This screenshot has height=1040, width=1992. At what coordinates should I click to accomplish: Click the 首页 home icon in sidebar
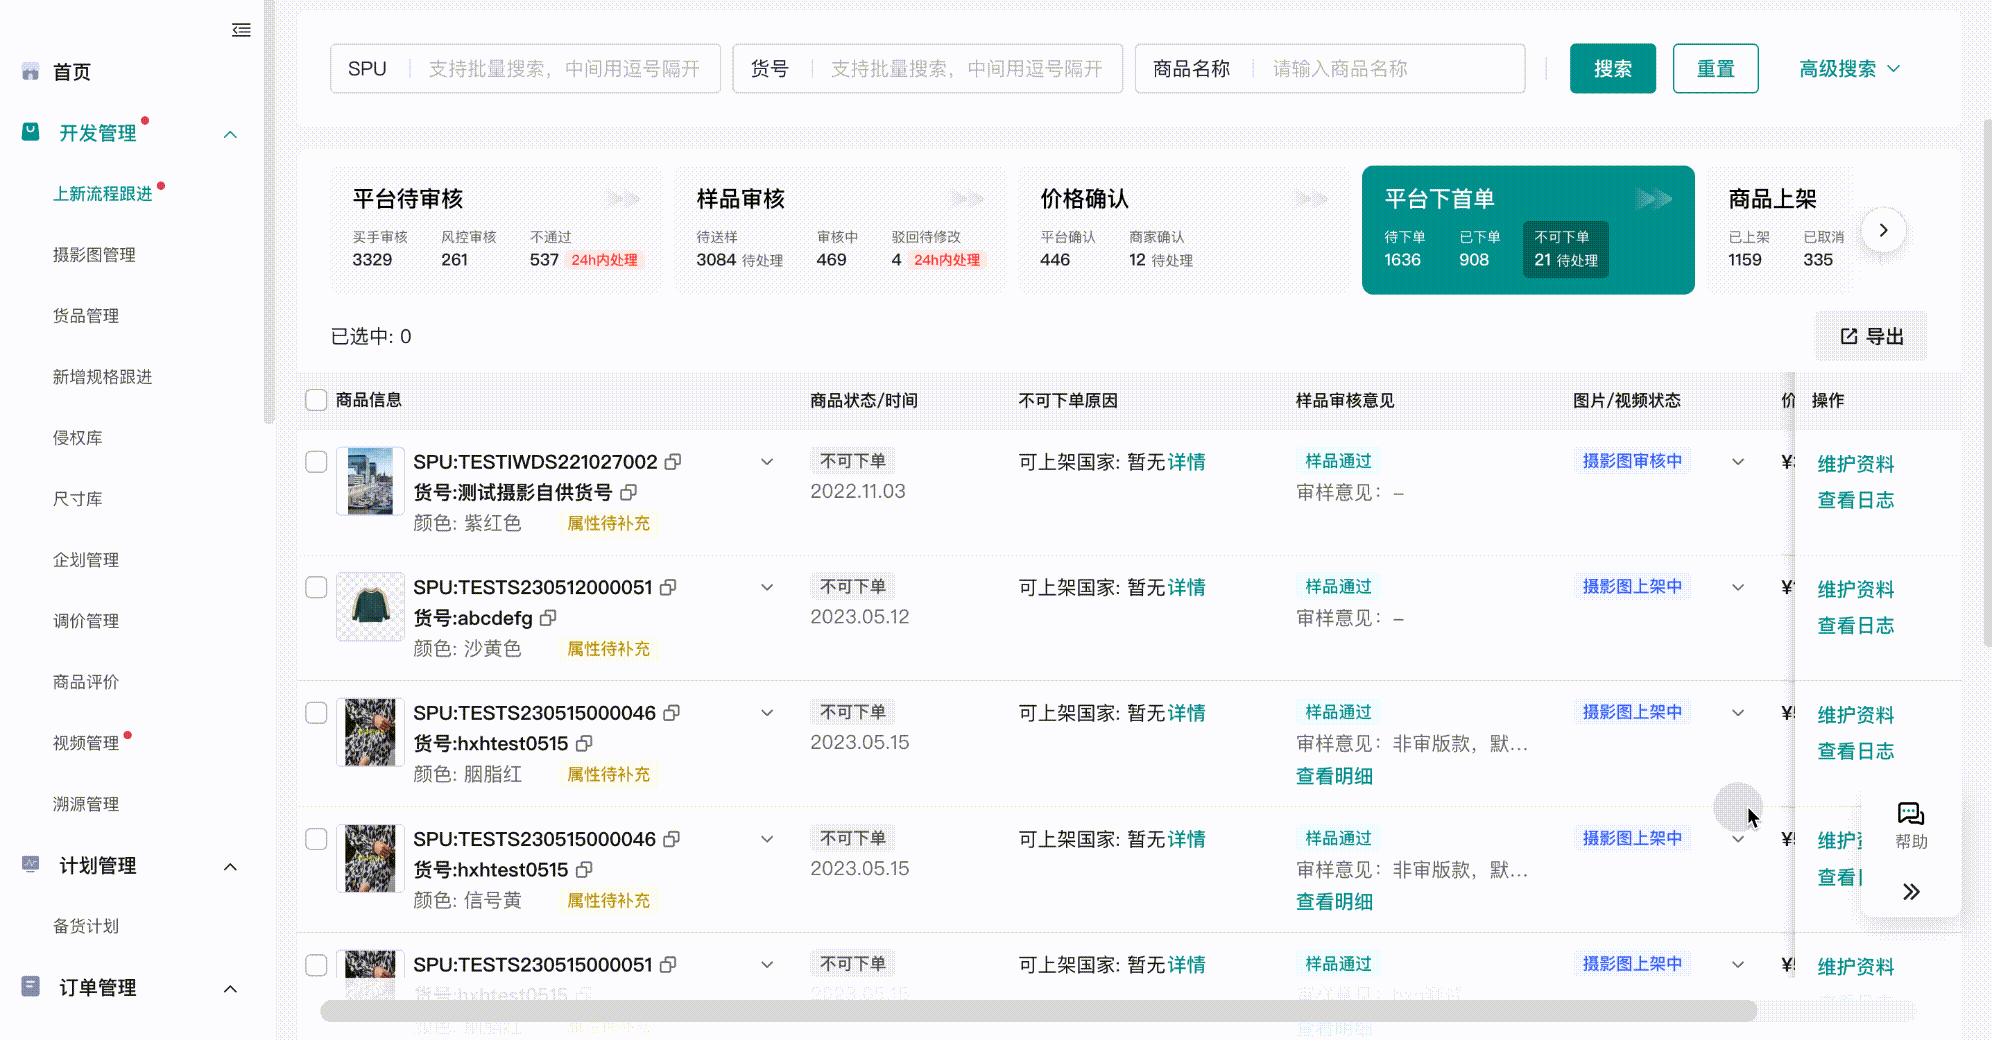(31, 72)
